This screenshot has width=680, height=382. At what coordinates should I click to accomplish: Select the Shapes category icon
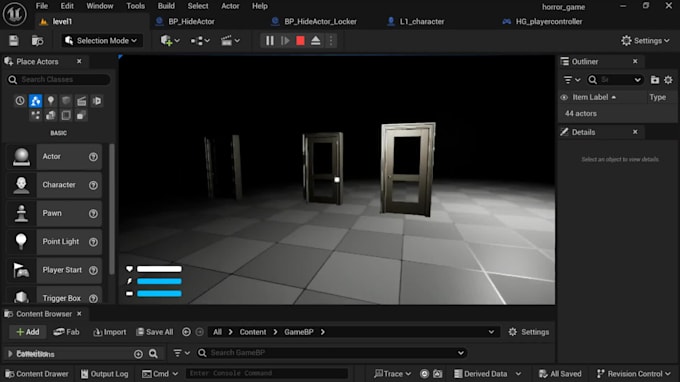[66, 101]
